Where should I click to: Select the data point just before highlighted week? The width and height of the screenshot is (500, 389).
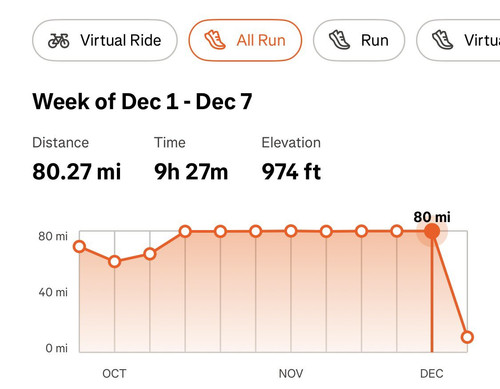pyautogui.click(x=397, y=231)
